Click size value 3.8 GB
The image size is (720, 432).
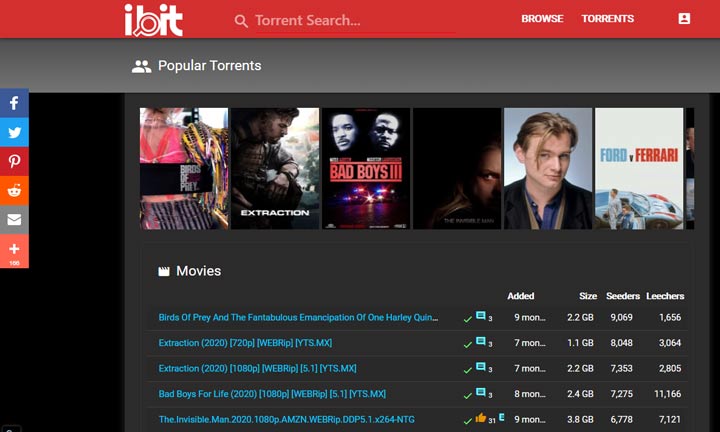coord(580,420)
